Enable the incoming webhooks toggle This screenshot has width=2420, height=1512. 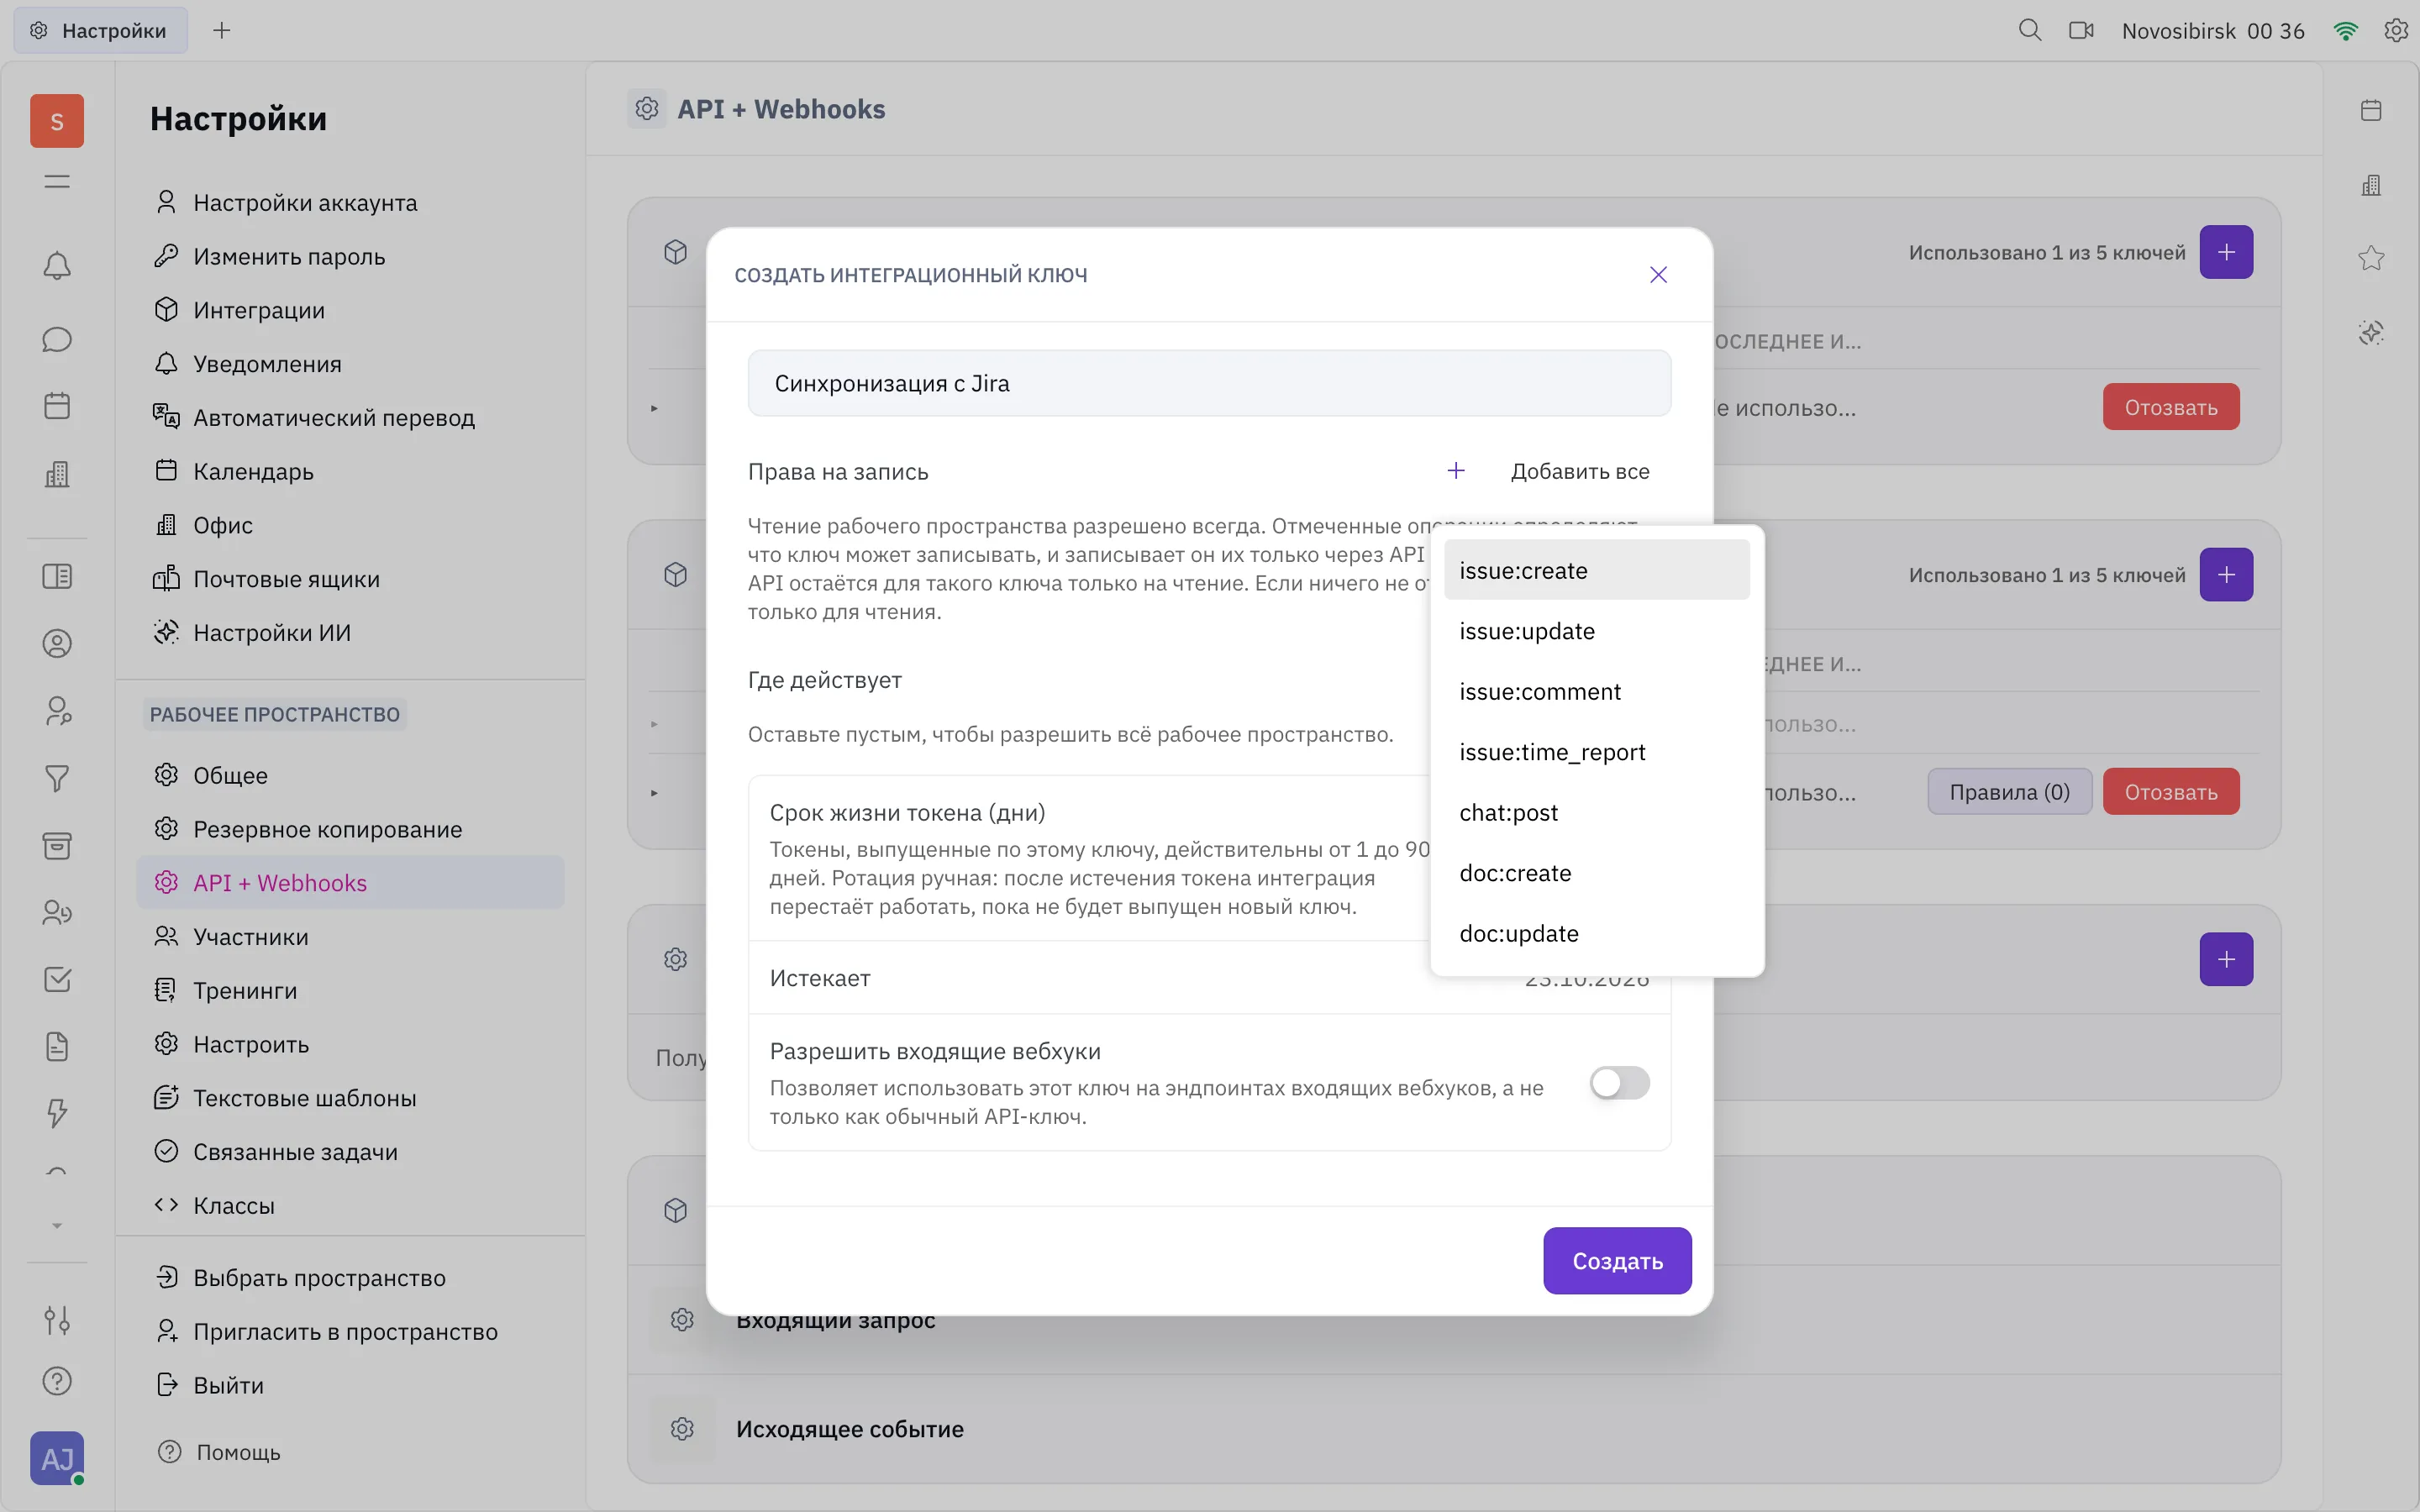coord(1619,1083)
